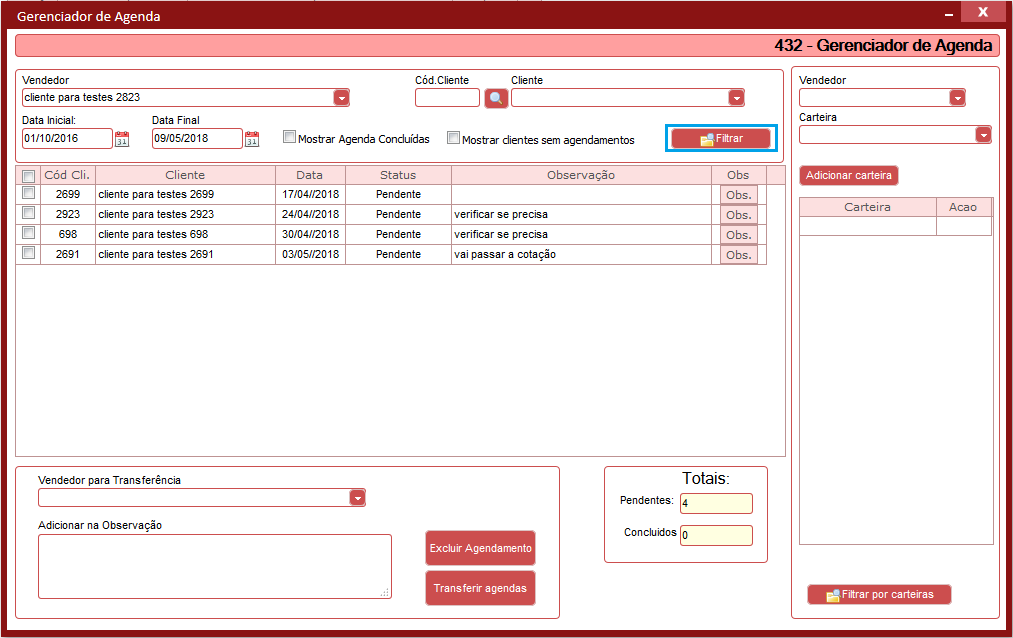Click the date cell 30/04//2018
Screen dimensions: 1013x638
(x=310, y=234)
